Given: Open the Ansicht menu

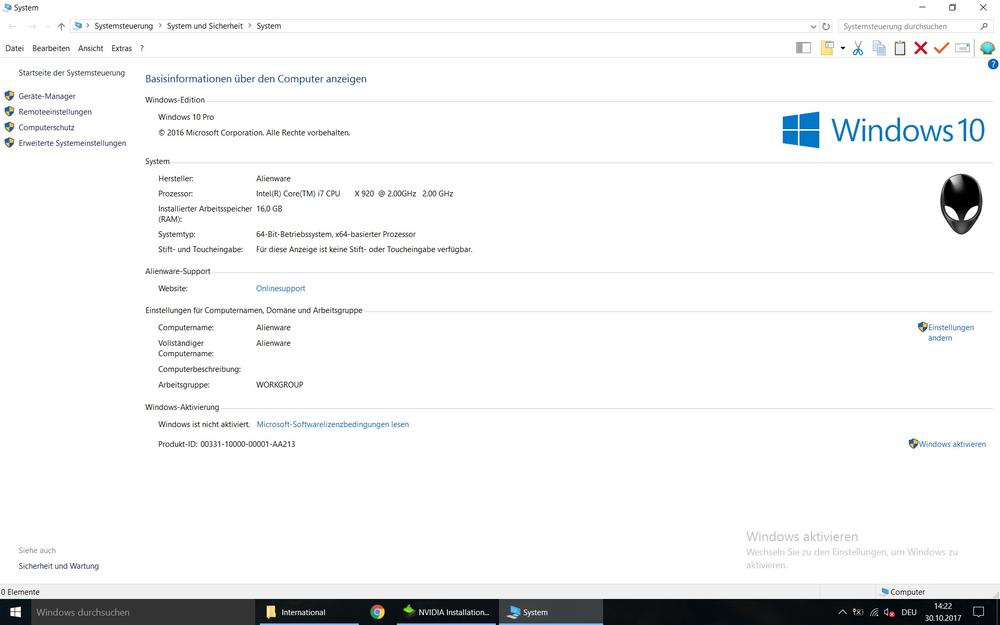Looking at the screenshot, I should (90, 48).
